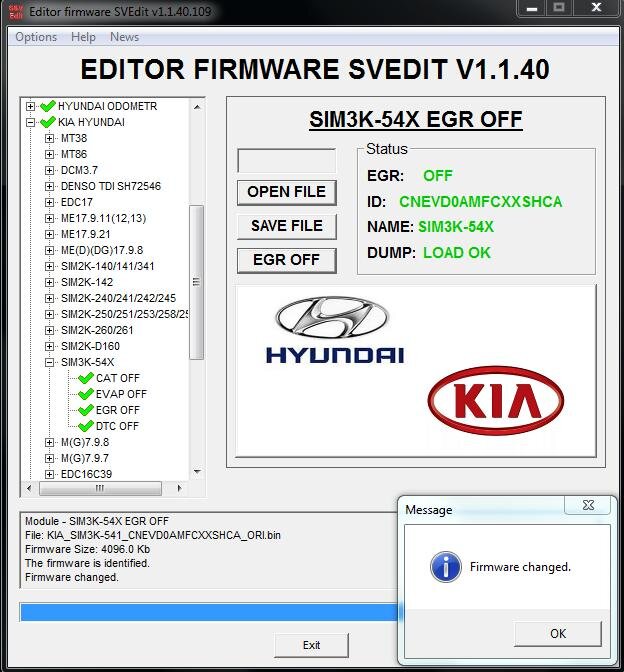Click the EGR status value OFF
The width and height of the screenshot is (624, 672).
click(438, 176)
